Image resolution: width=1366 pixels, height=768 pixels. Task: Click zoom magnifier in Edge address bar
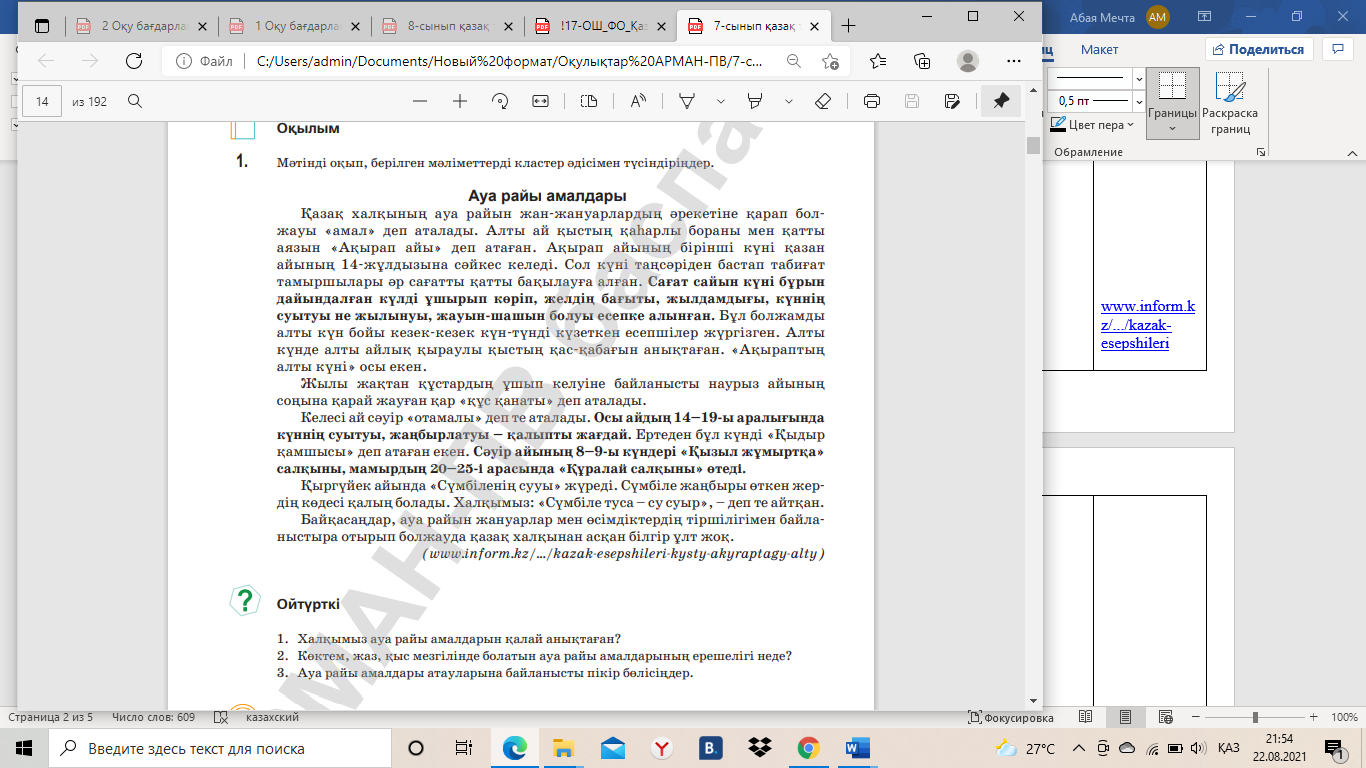[793, 61]
